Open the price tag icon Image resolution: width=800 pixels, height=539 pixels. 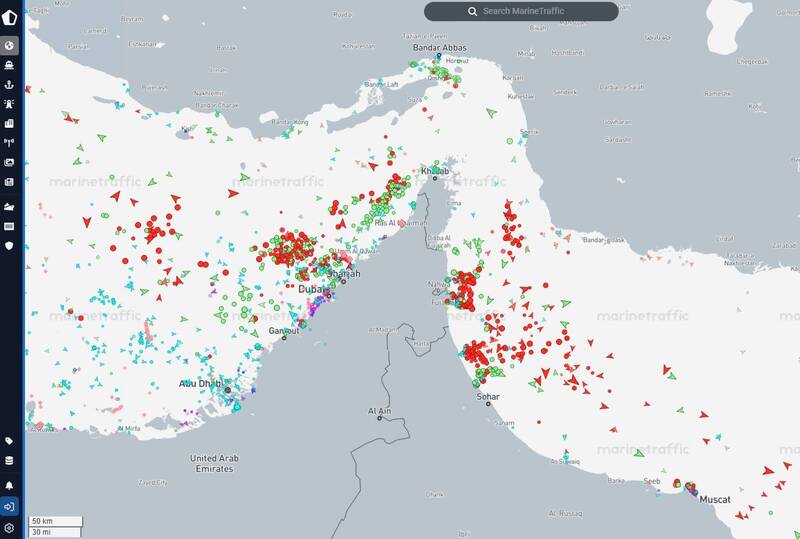(x=10, y=441)
